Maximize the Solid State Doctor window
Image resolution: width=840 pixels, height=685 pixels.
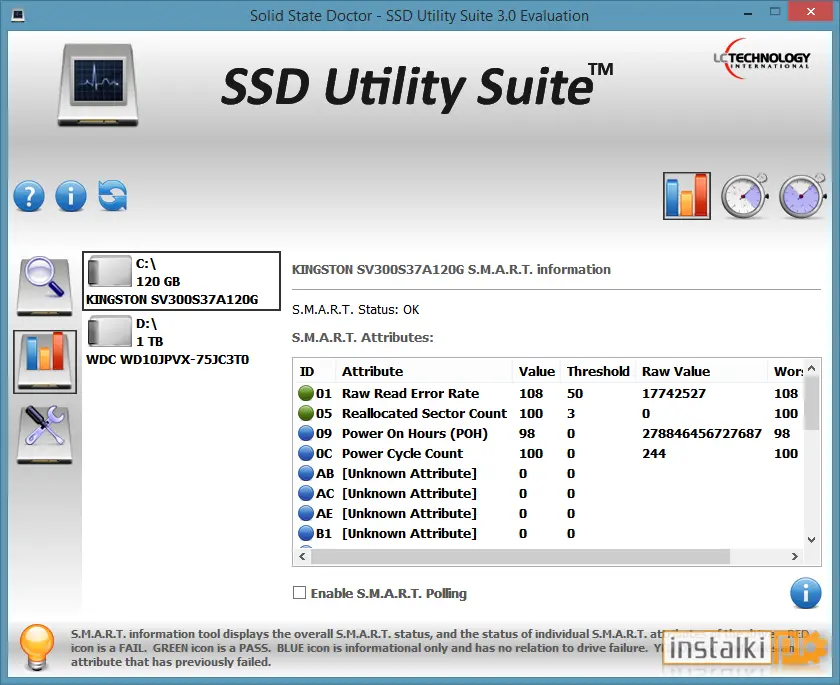pyautogui.click(x=775, y=12)
